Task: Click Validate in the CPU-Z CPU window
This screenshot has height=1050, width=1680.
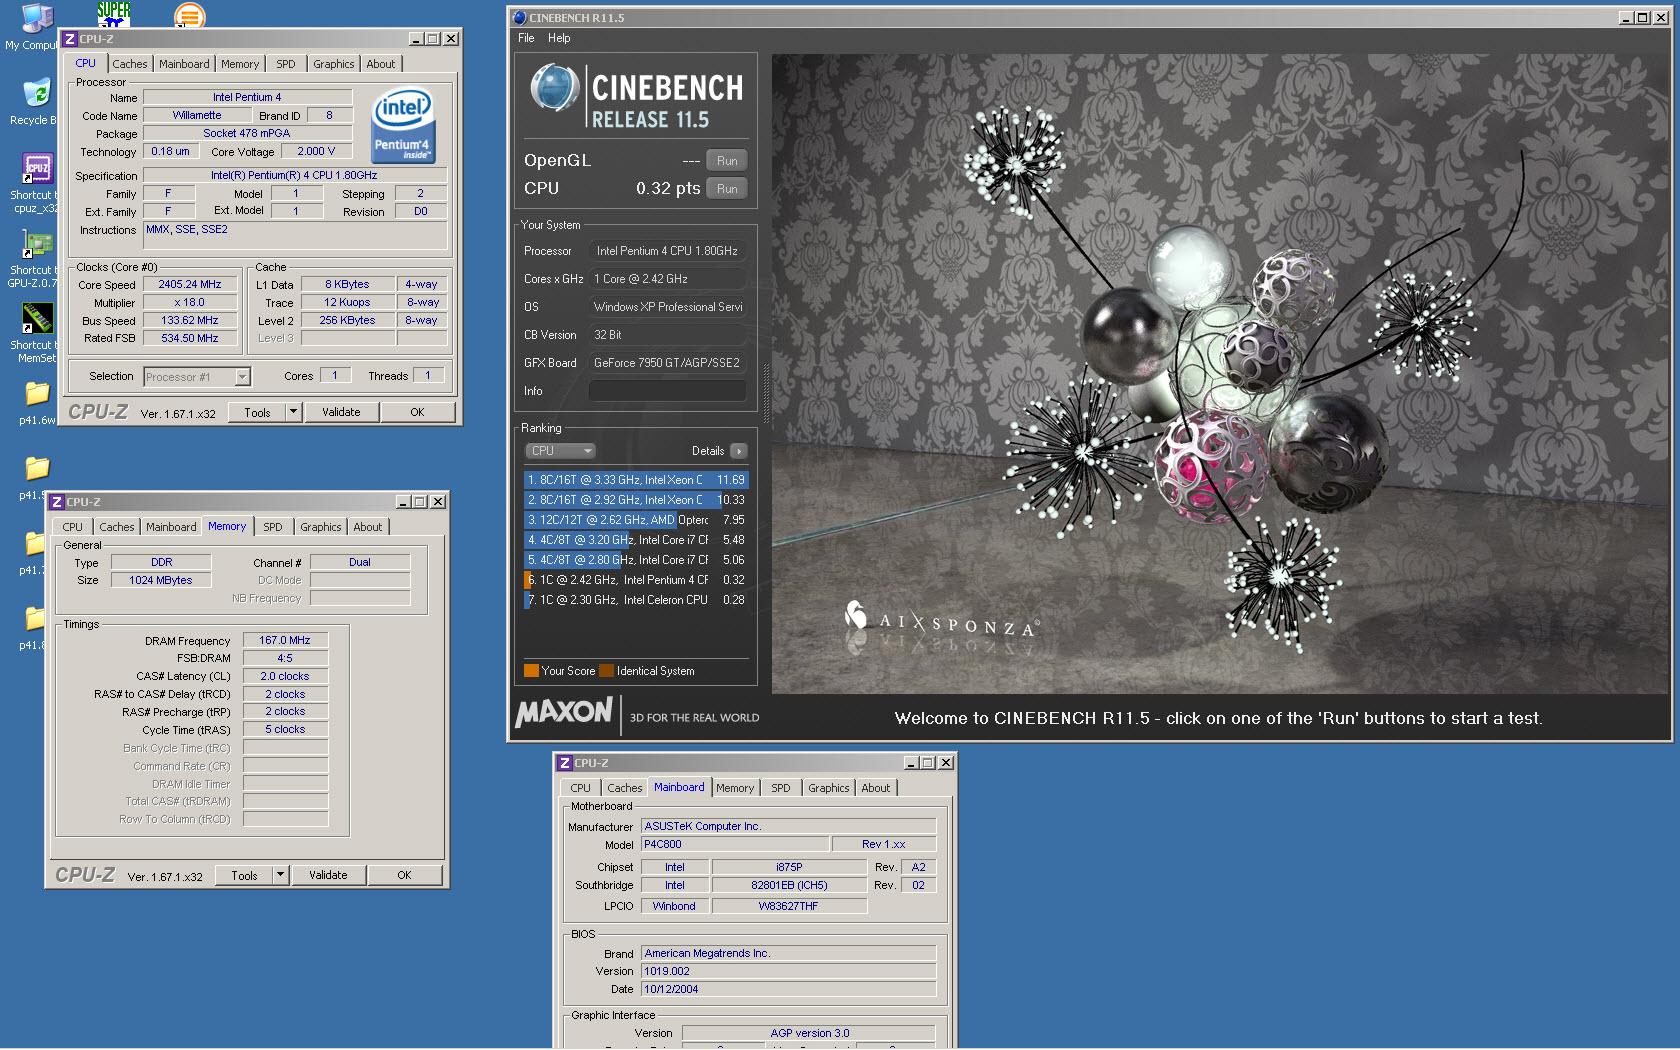Action: (x=341, y=412)
